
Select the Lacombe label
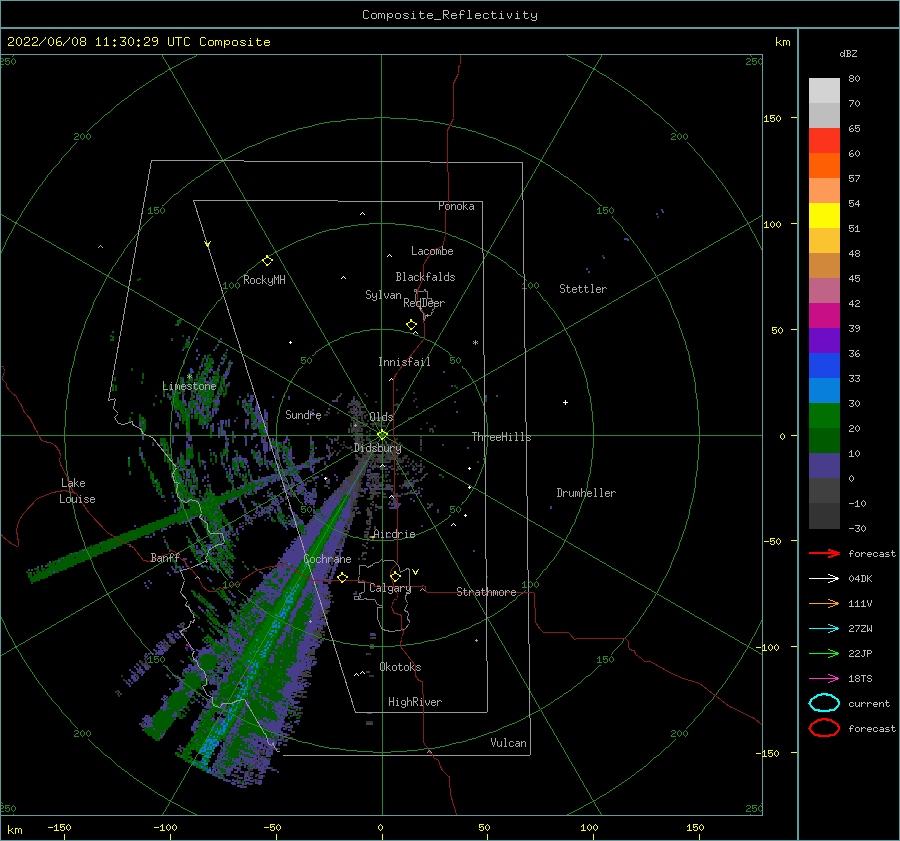tap(432, 251)
